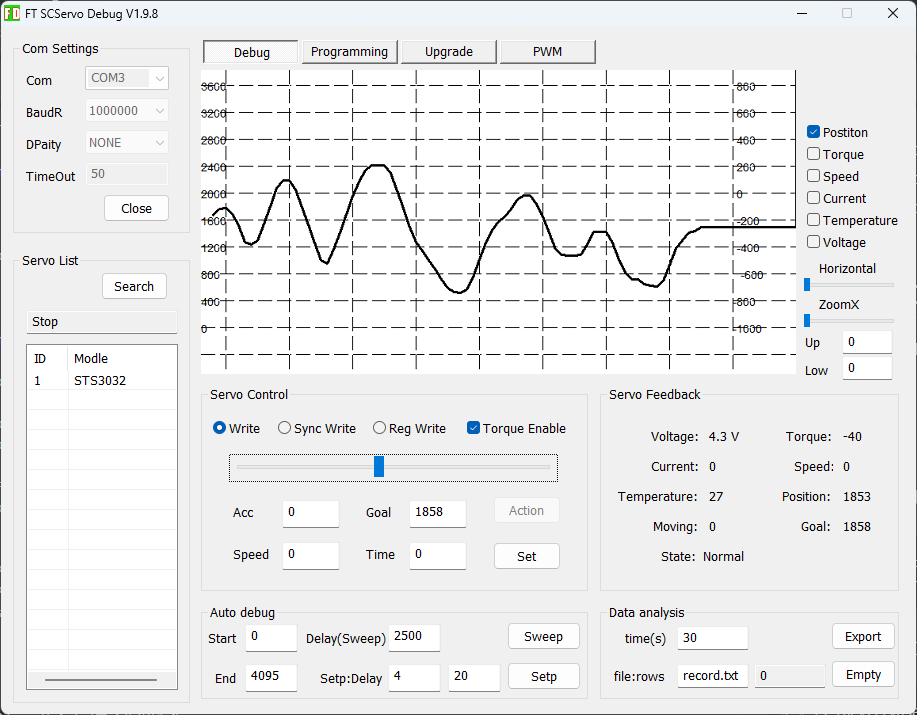Click the Close port button
Image resolution: width=917 pixels, height=715 pixels.
click(136, 208)
